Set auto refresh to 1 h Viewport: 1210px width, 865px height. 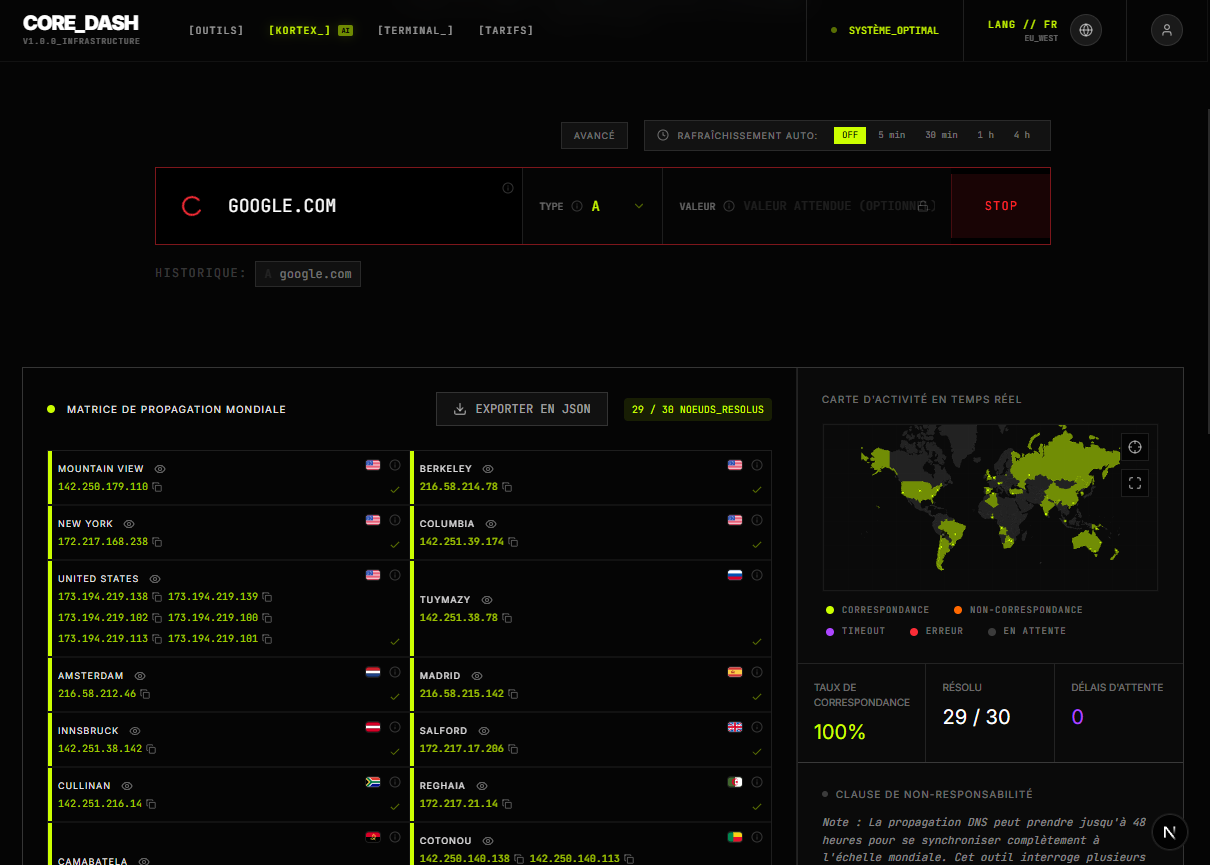tap(986, 135)
